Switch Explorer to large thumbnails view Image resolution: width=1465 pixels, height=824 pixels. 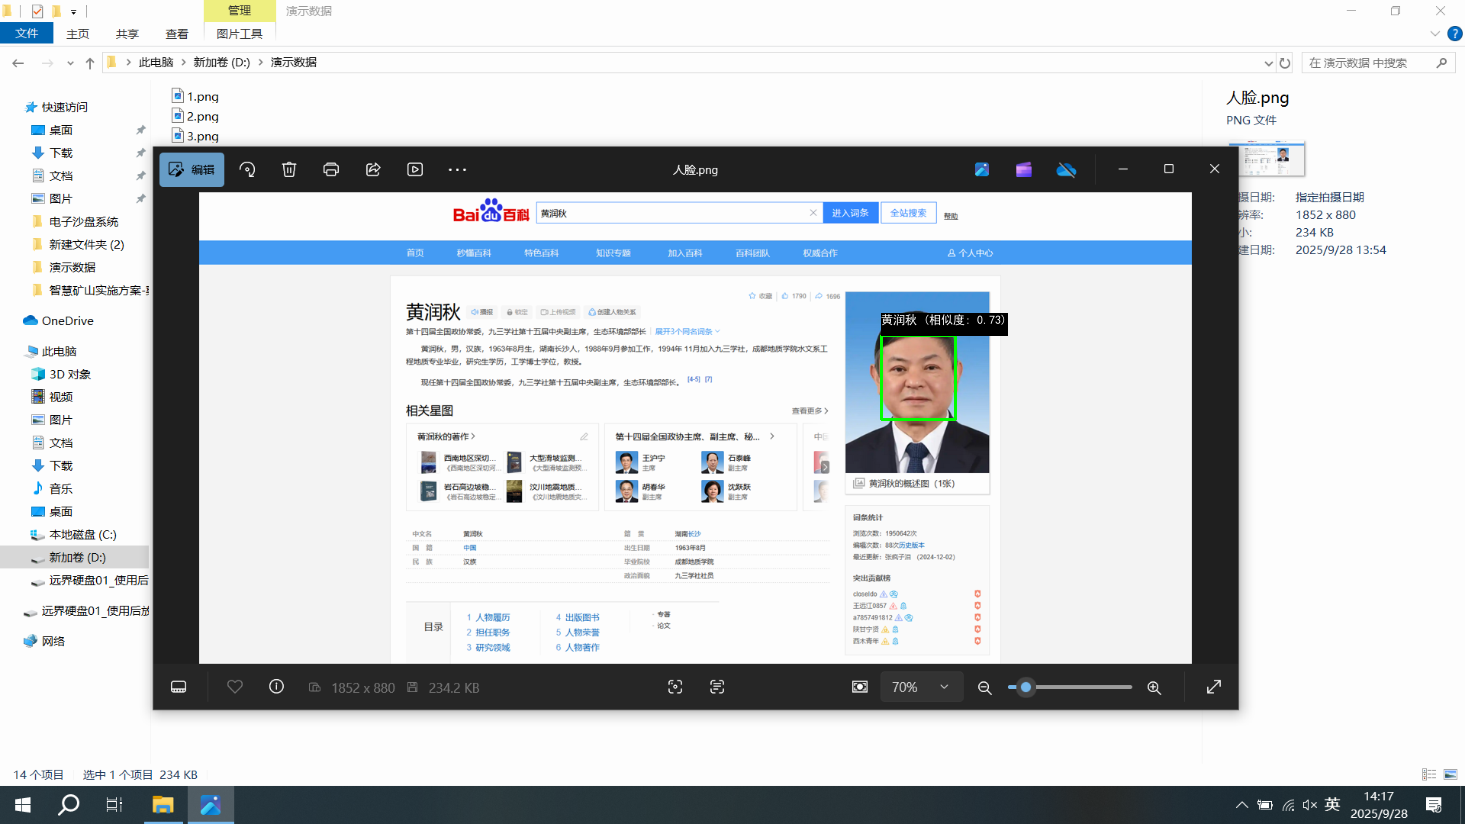[x=1450, y=775]
